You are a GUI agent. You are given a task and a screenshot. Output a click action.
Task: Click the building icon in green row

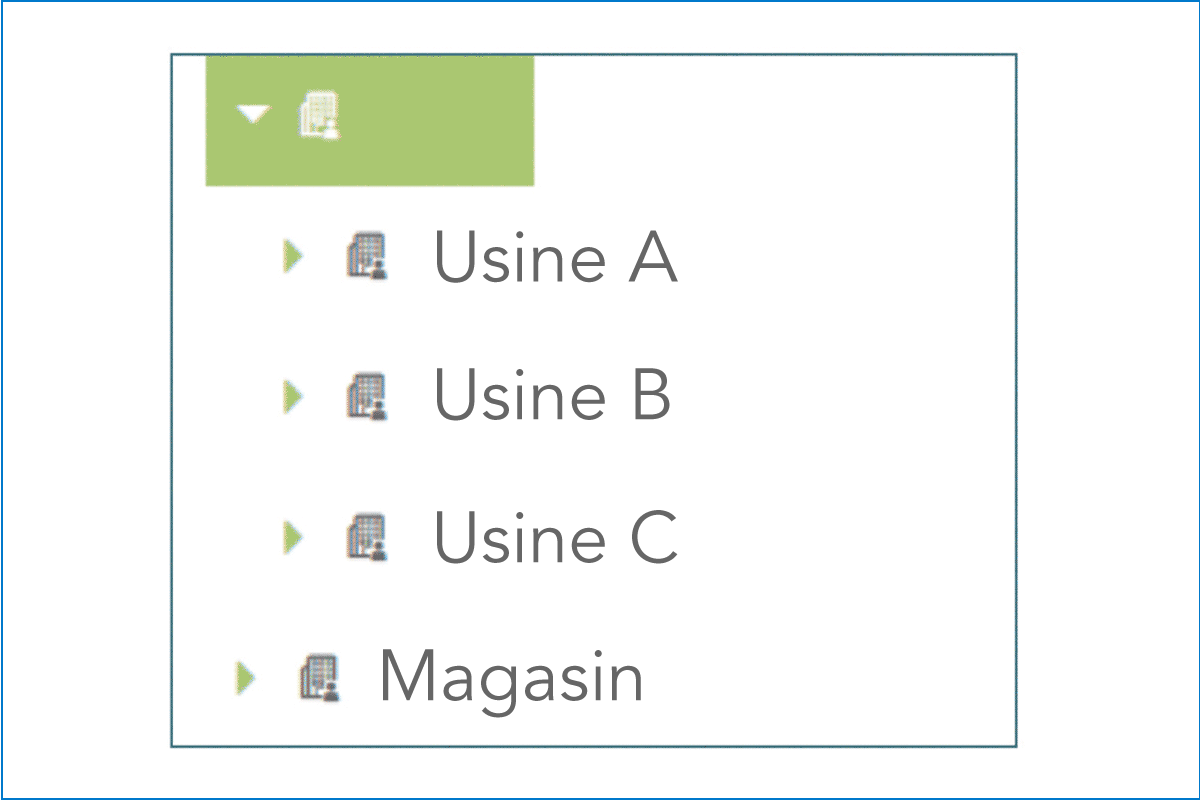320,116
